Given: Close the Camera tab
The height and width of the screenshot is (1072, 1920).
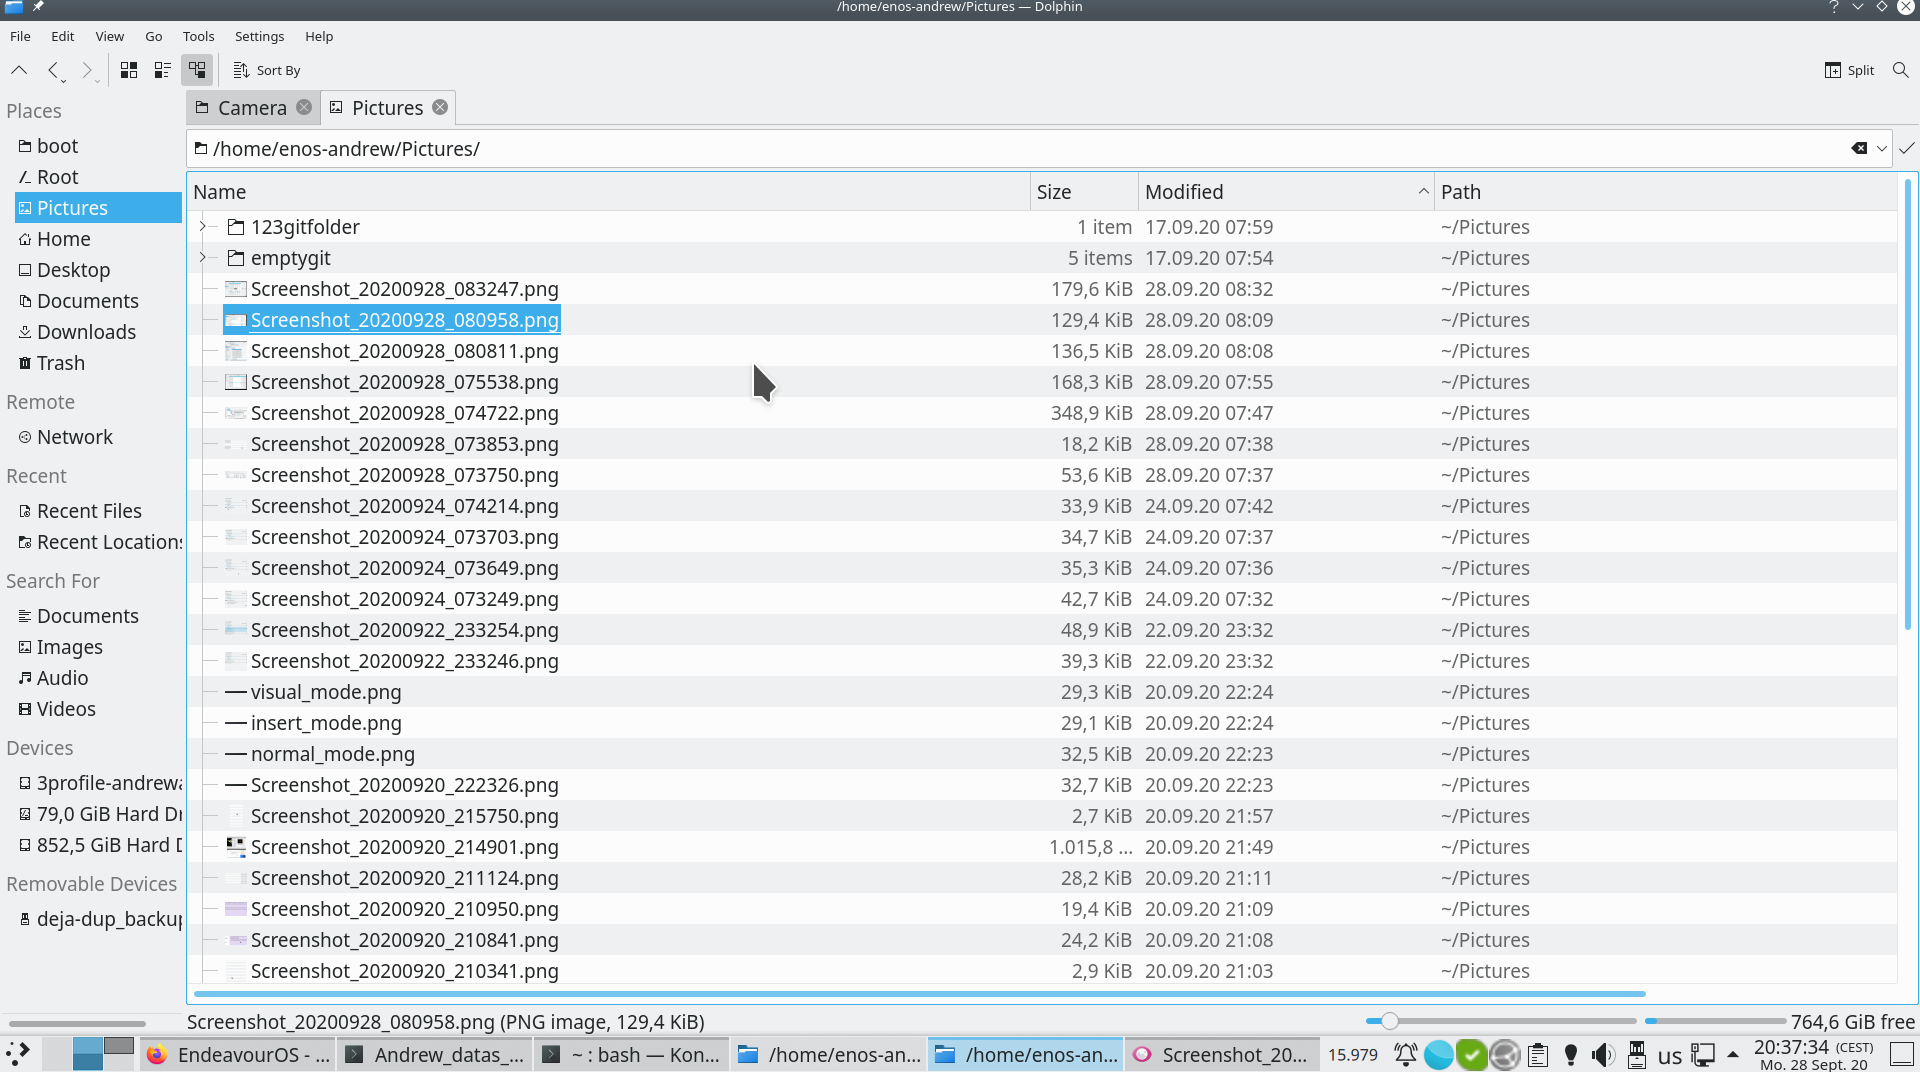Looking at the screenshot, I should coord(304,108).
